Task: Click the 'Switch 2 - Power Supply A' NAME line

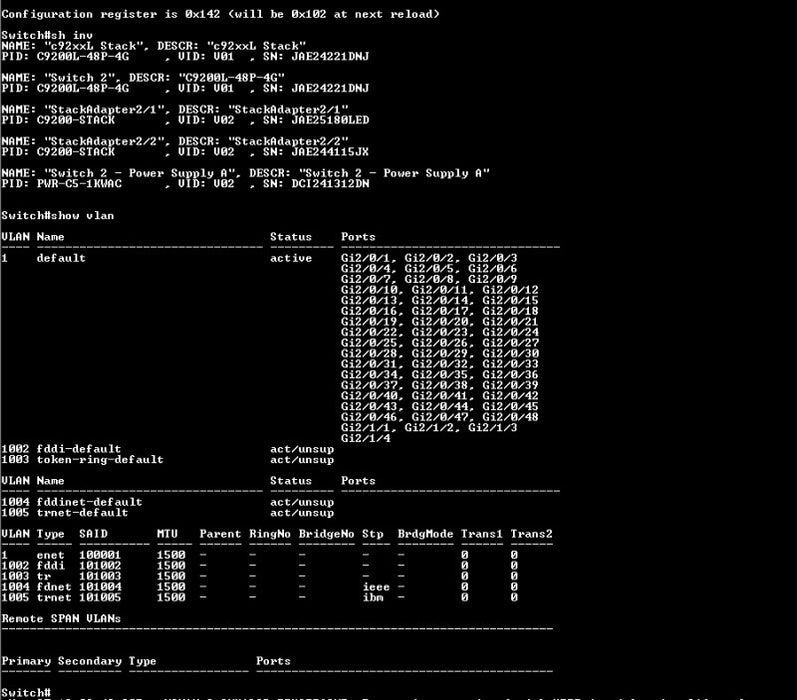Action: click(246, 173)
